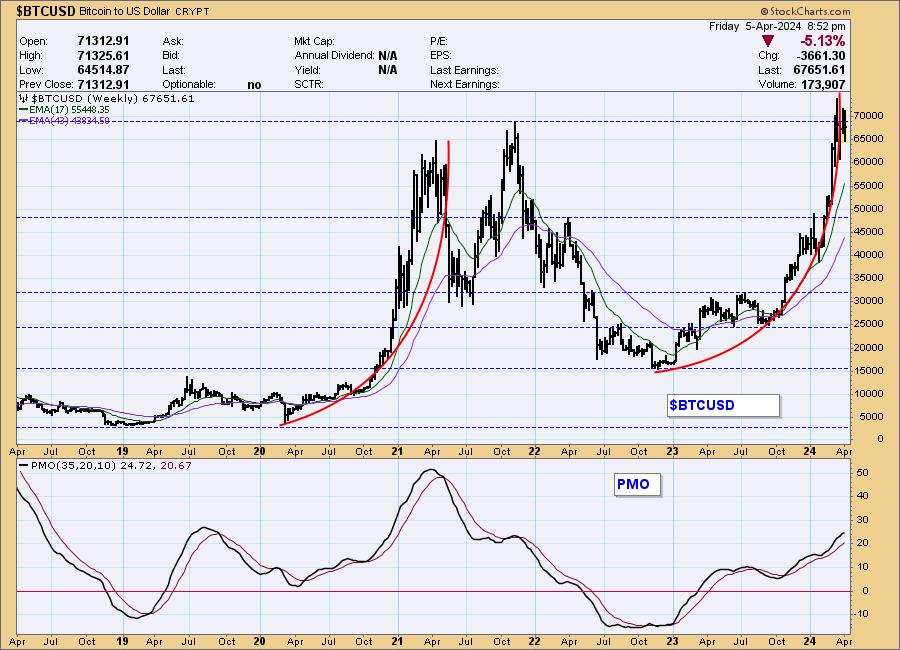Click the Optionable 'no' value
The height and width of the screenshot is (650, 900).
(x=254, y=85)
